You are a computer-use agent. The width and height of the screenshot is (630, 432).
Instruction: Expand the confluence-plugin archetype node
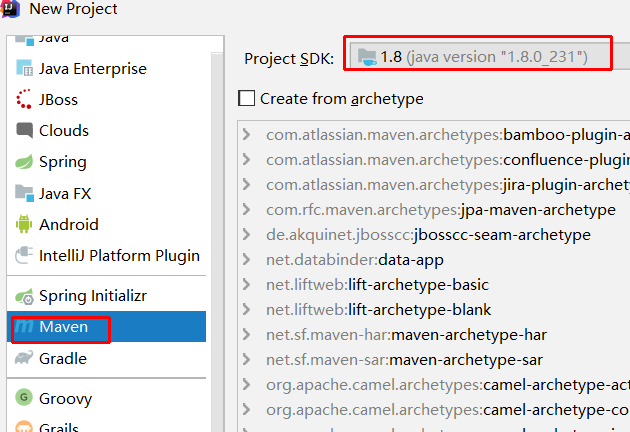pos(247,160)
